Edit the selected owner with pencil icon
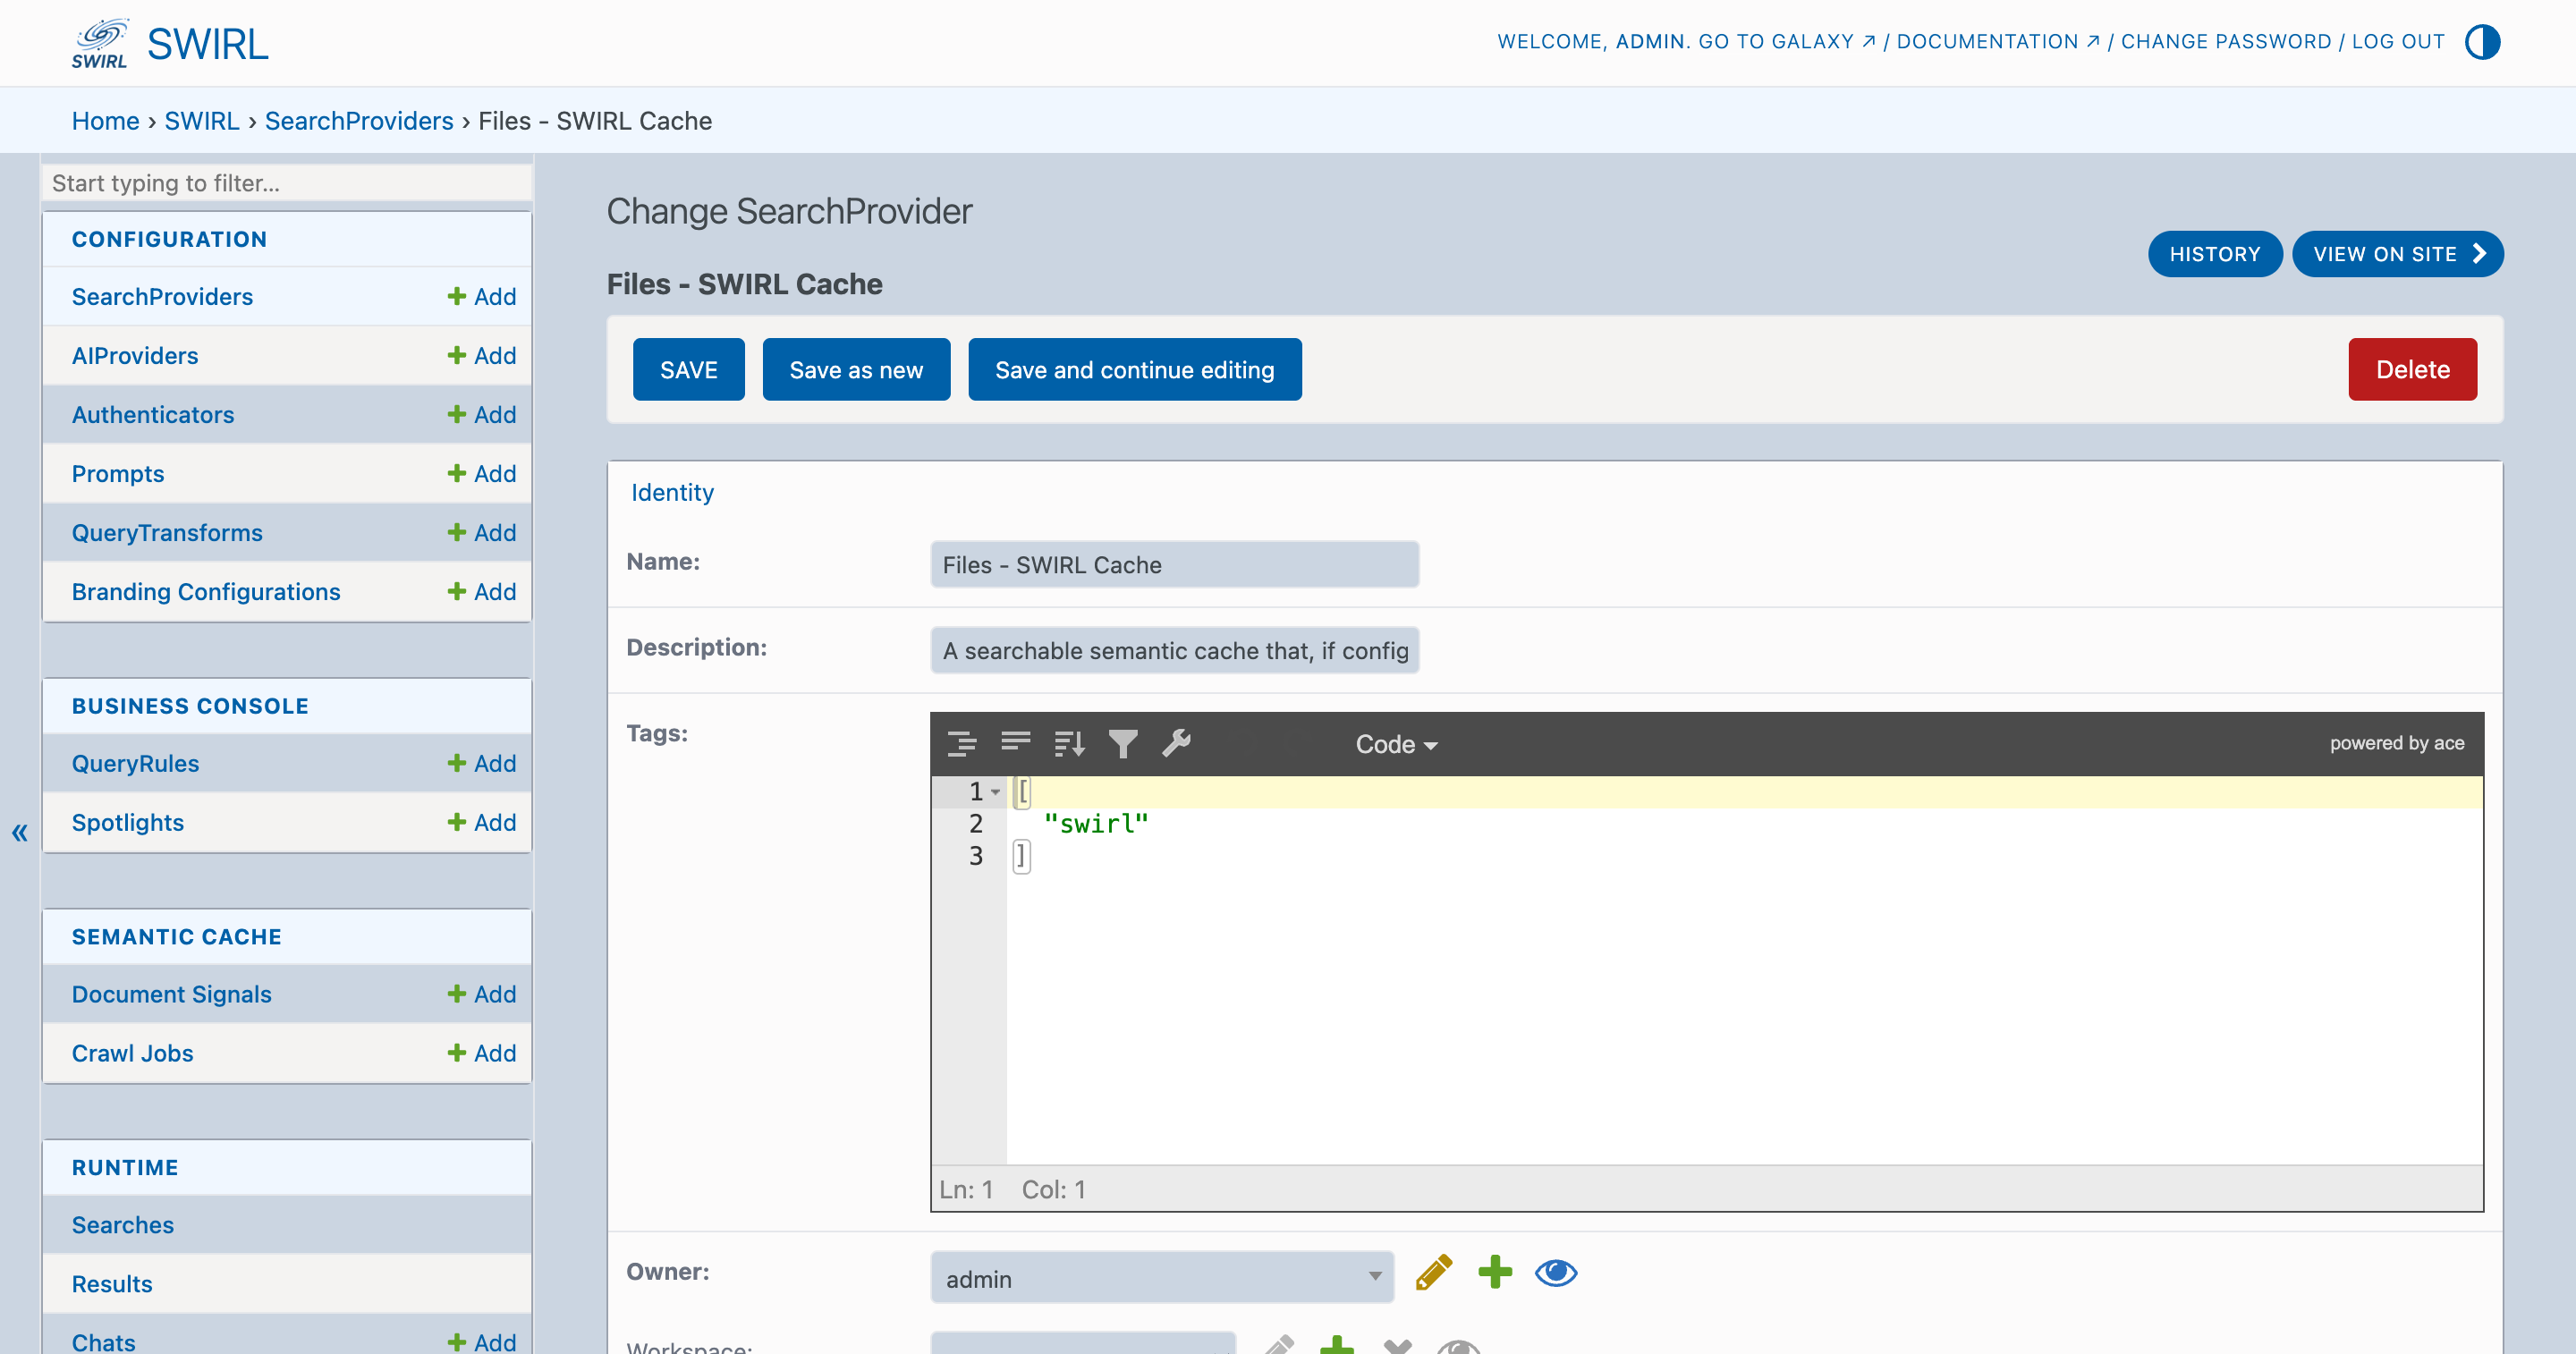The height and width of the screenshot is (1354, 2576). coord(1434,1273)
